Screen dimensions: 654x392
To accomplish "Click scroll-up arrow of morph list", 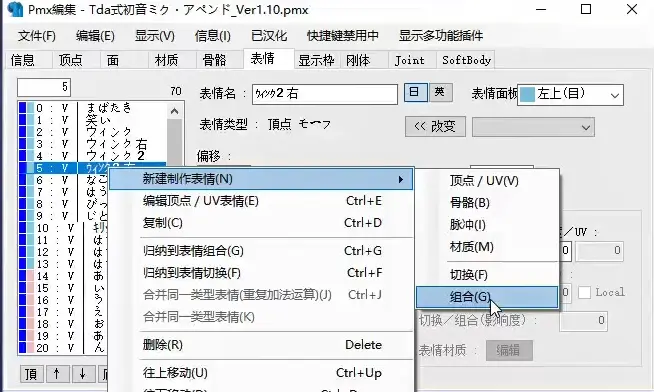I will tap(175, 111).
